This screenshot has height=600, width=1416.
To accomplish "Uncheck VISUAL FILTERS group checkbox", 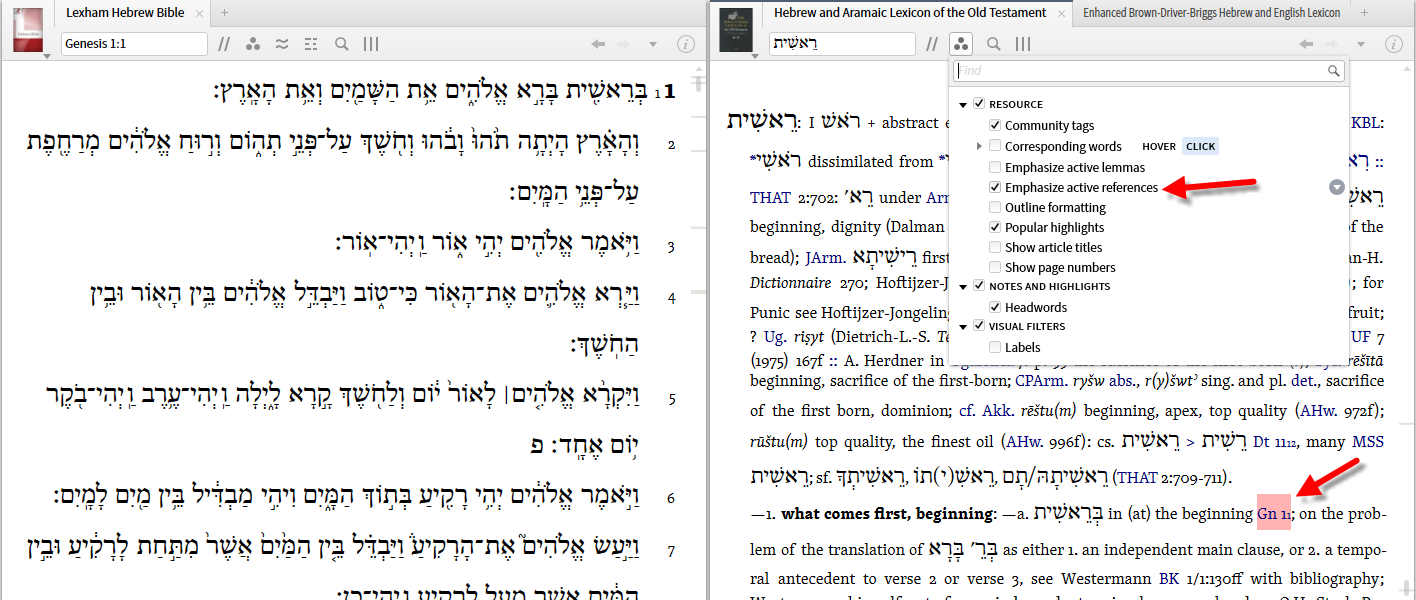I will click(x=979, y=326).
